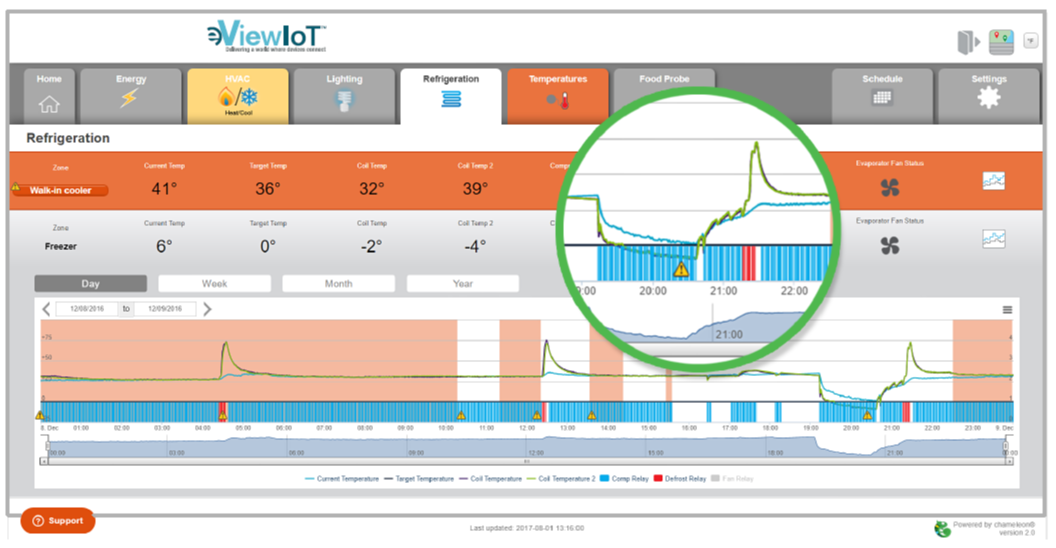The height and width of the screenshot is (548, 1056).
Task: Click the Walk-in cooler evaporator fan icon
Action: [x=889, y=187]
